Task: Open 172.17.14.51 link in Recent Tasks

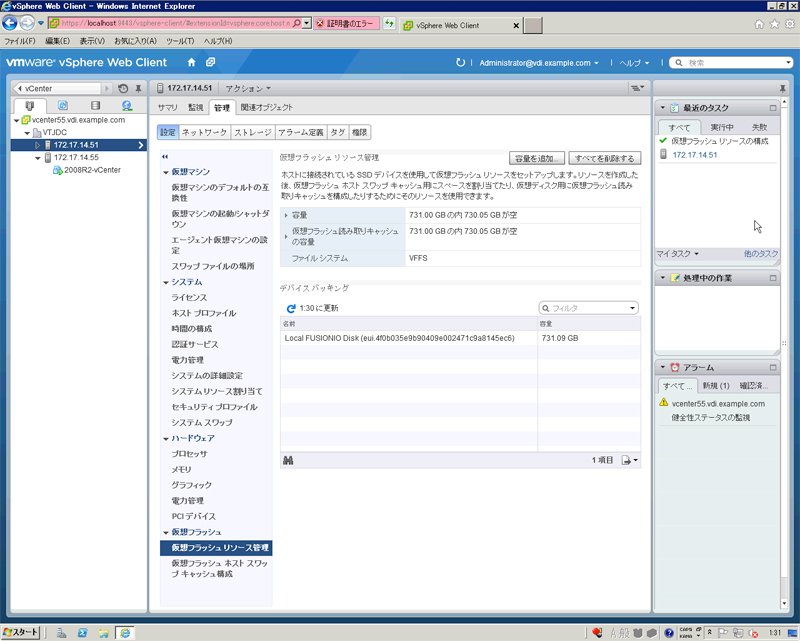Action: pos(694,155)
